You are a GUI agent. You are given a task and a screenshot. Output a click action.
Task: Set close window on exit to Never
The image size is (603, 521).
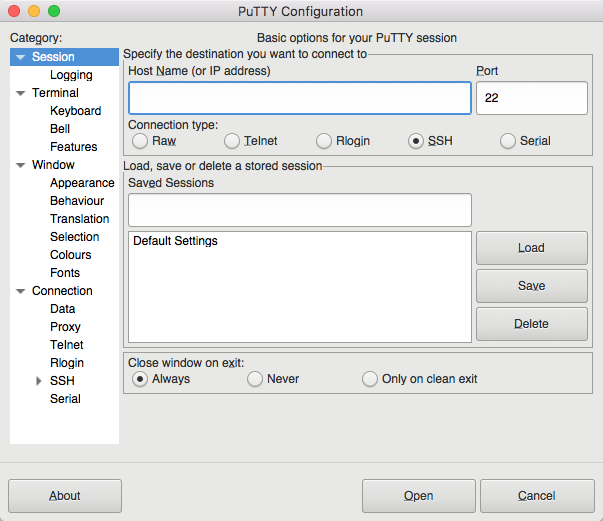coord(255,379)
